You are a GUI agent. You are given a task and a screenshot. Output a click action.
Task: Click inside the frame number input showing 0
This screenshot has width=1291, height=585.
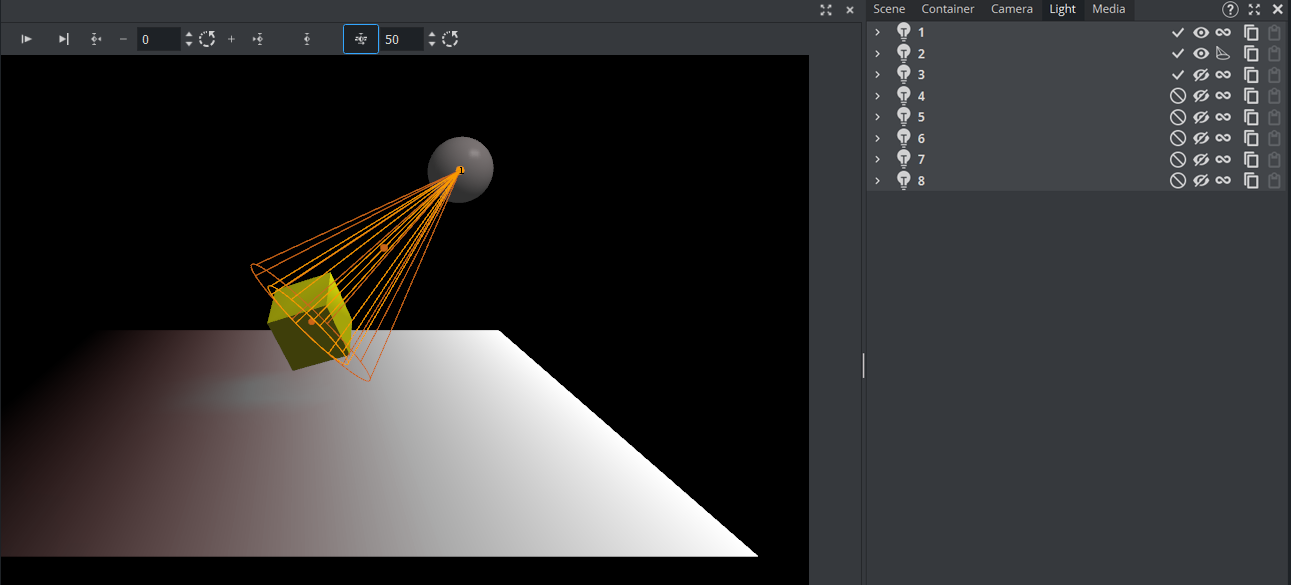point(160,39)
